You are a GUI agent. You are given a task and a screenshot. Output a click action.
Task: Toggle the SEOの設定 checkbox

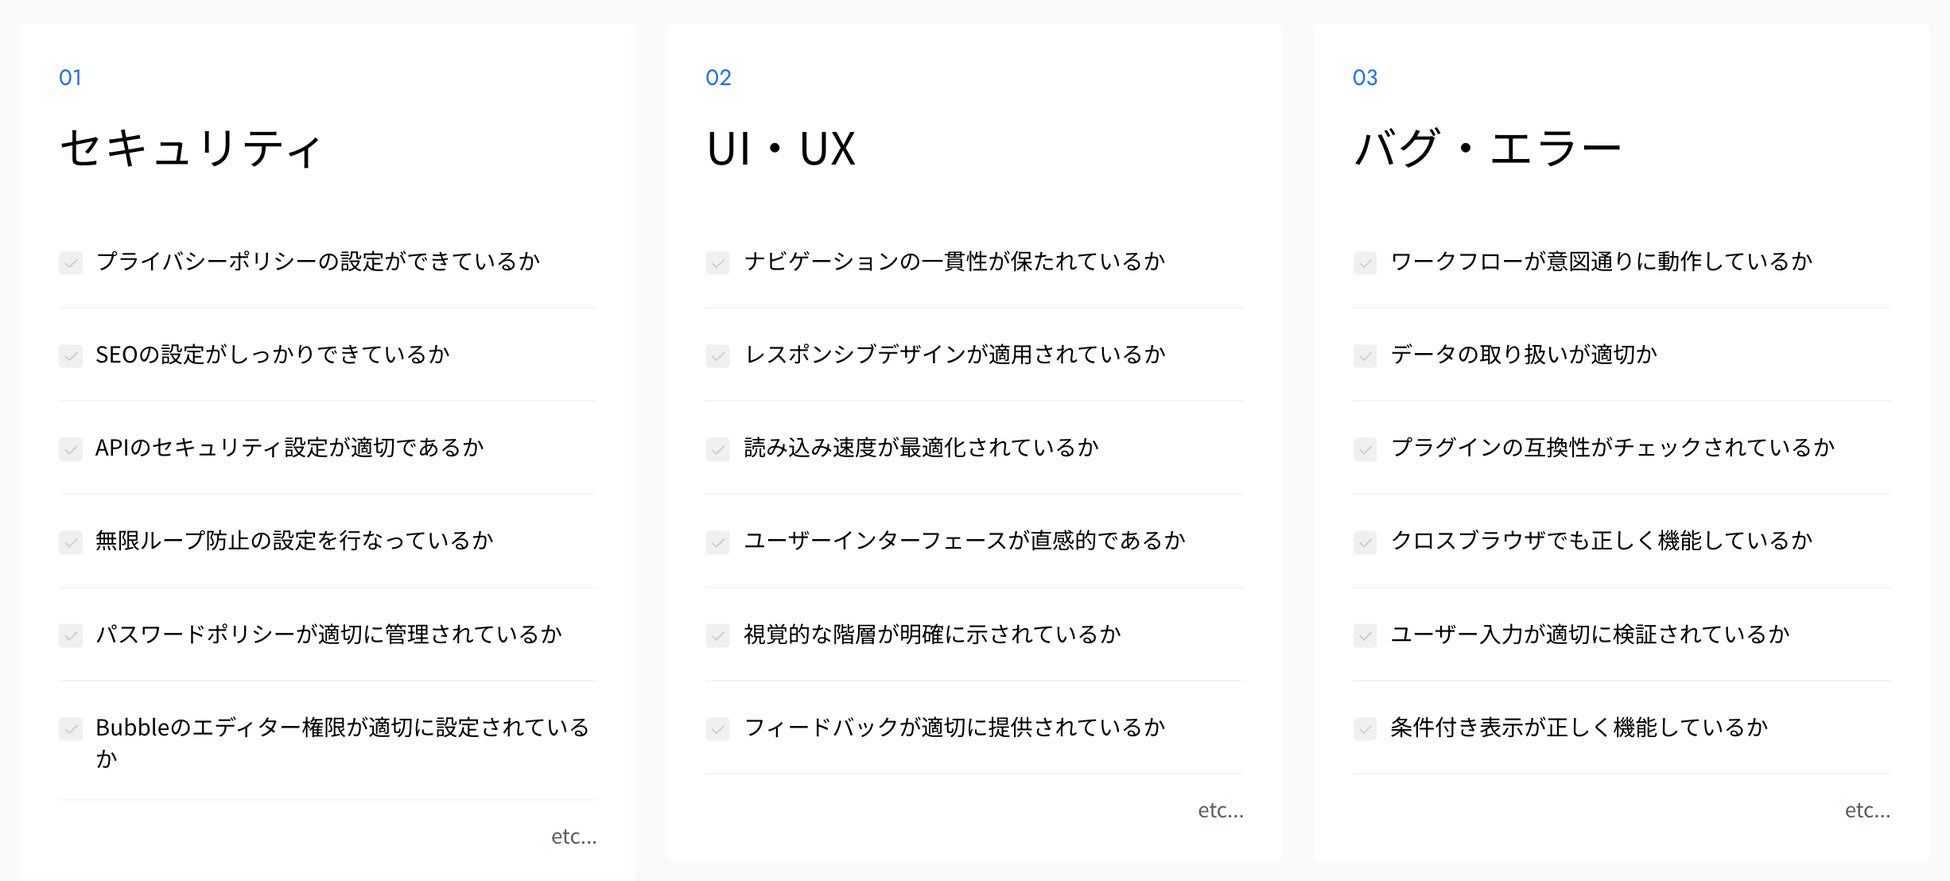pyautogui.click(x=71, y=356)
